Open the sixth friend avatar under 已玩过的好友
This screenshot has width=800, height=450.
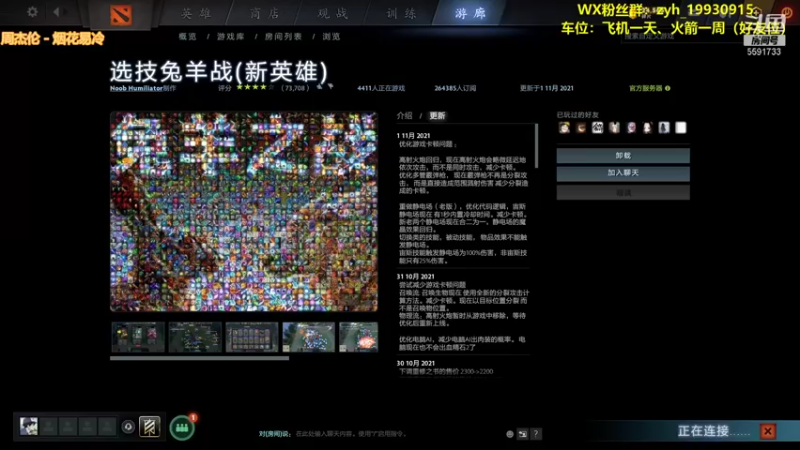click(647, 128)
